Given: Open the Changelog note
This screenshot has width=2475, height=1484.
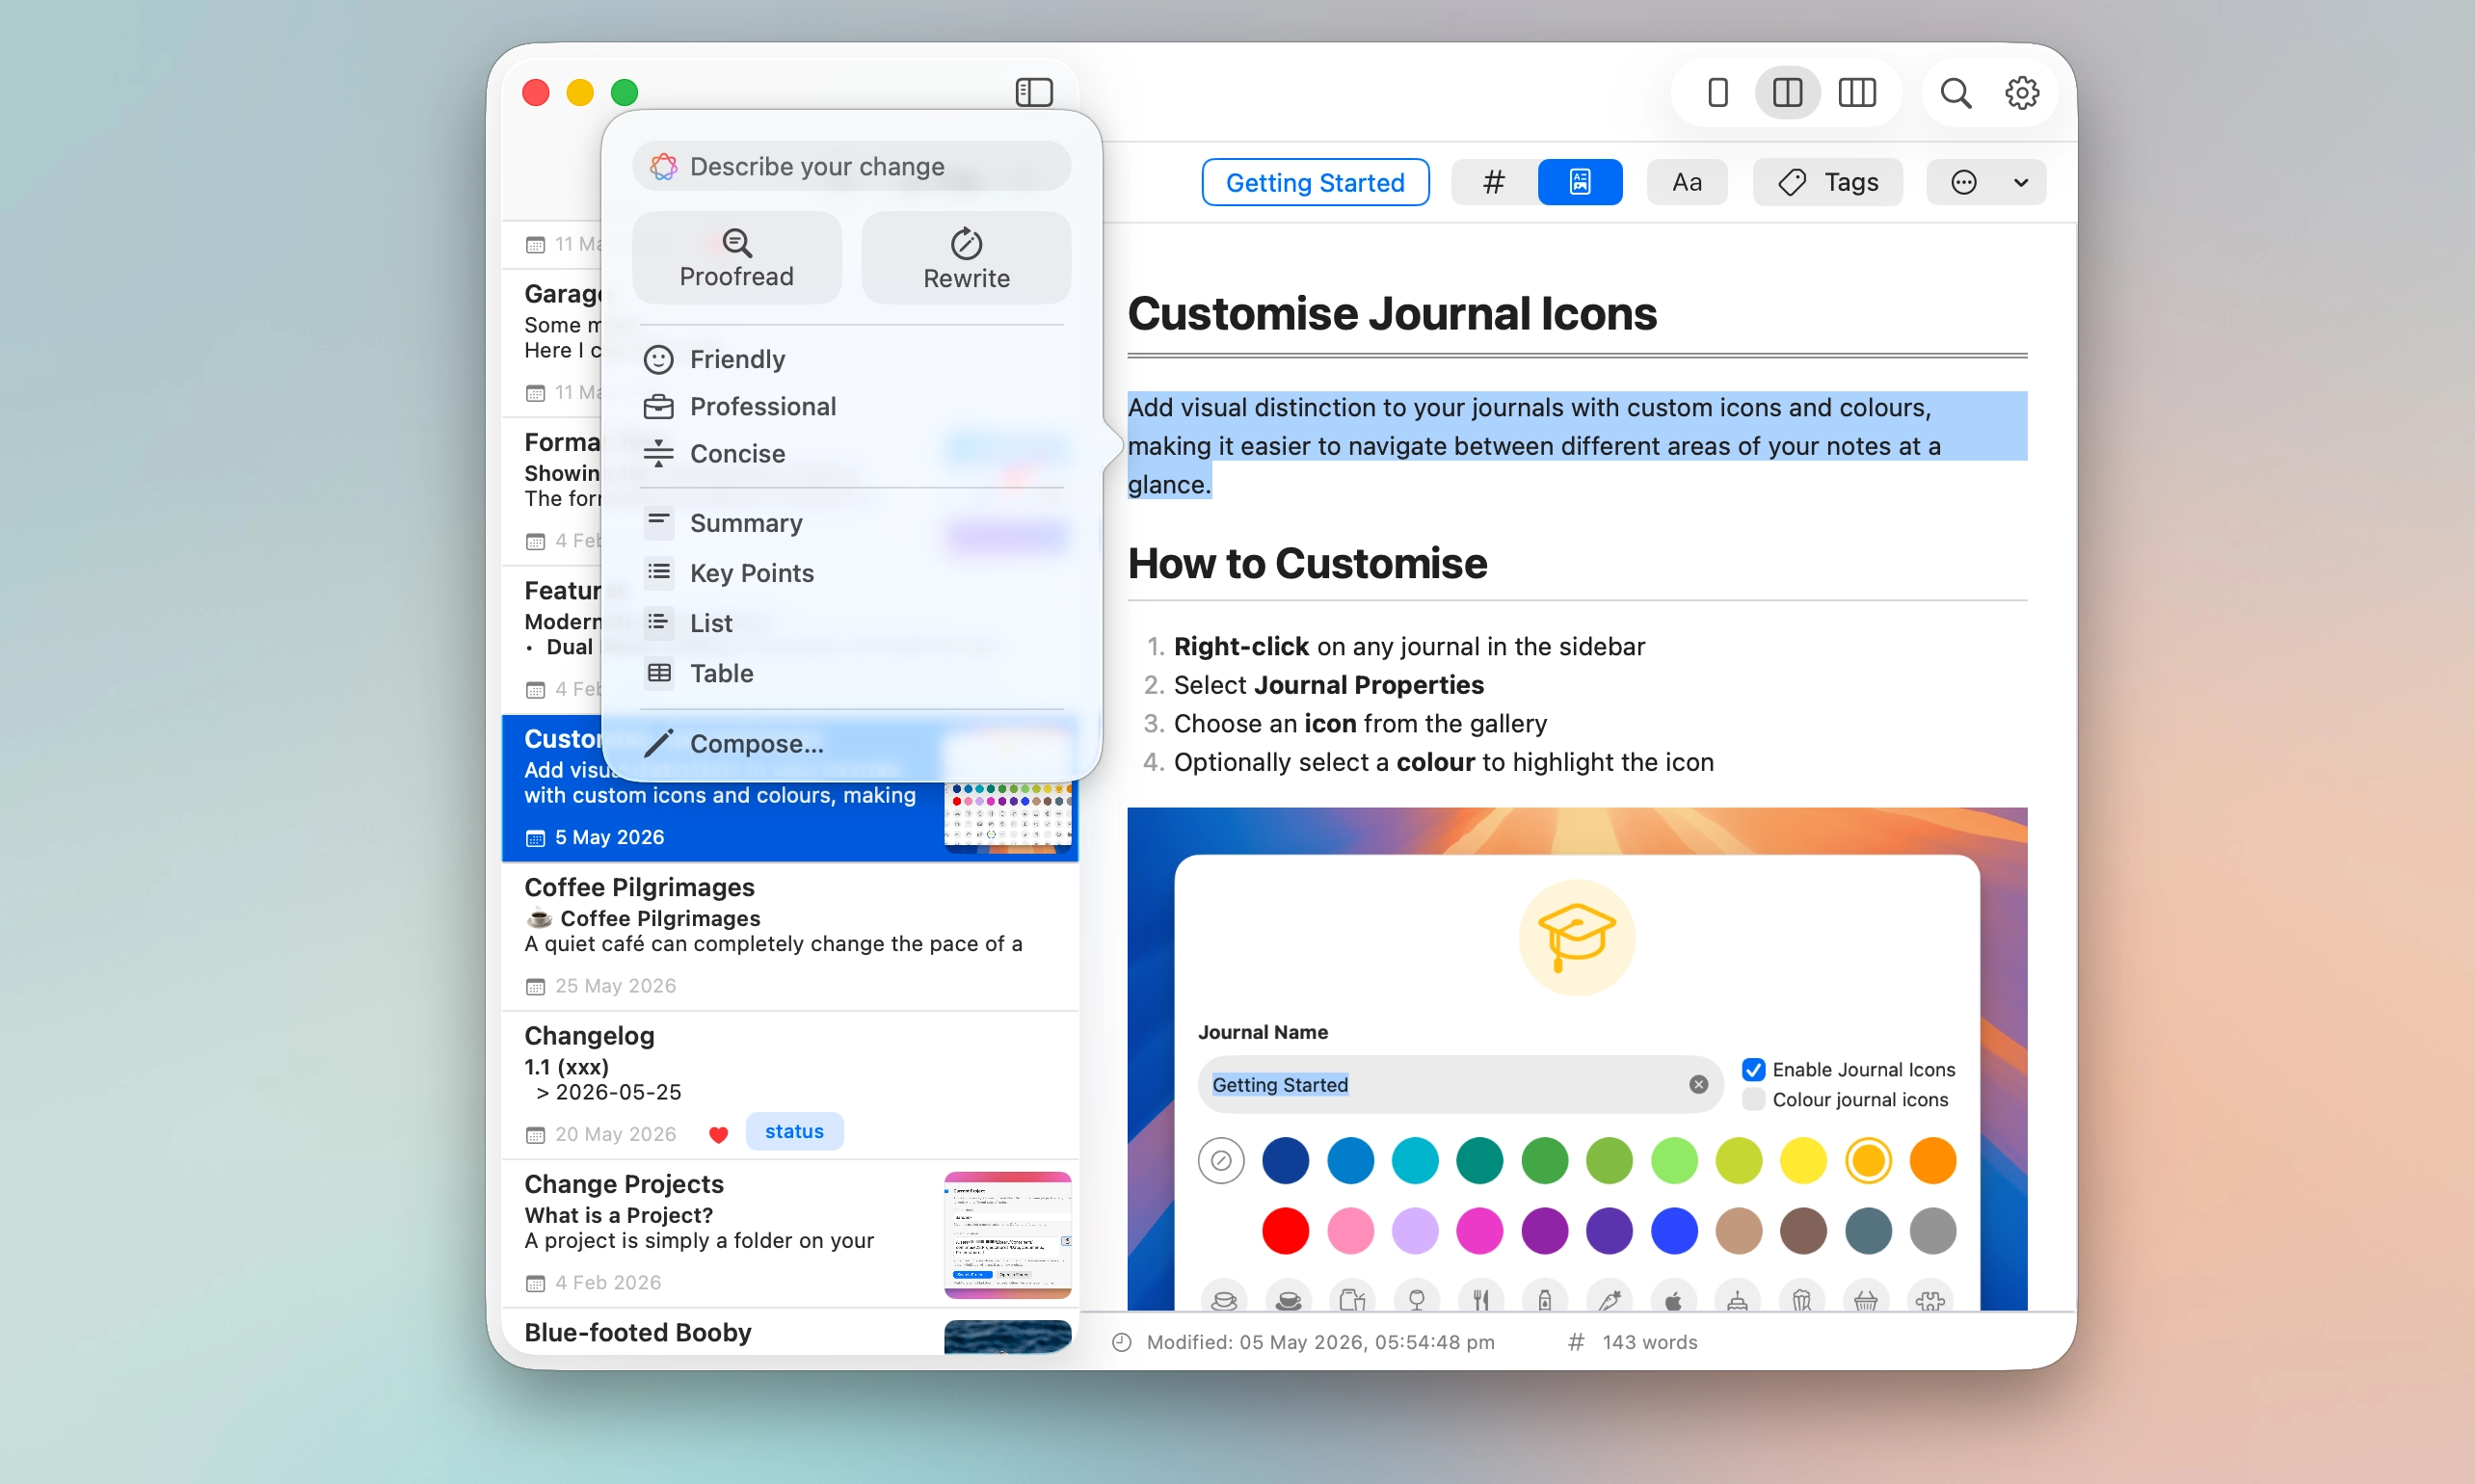Looking at the screenshot, I should coord(790,1084).
